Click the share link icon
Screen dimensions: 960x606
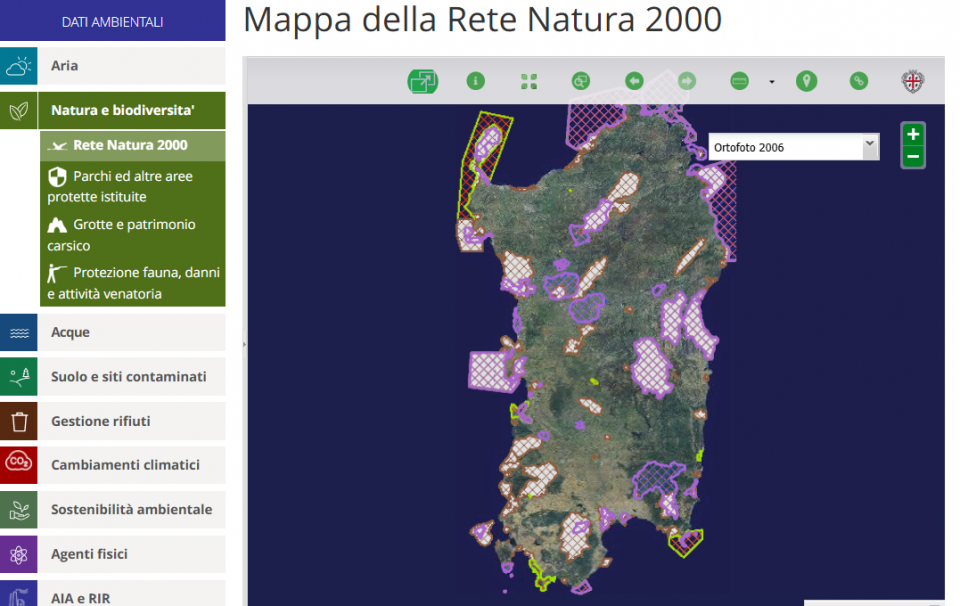tap(858, 82)
